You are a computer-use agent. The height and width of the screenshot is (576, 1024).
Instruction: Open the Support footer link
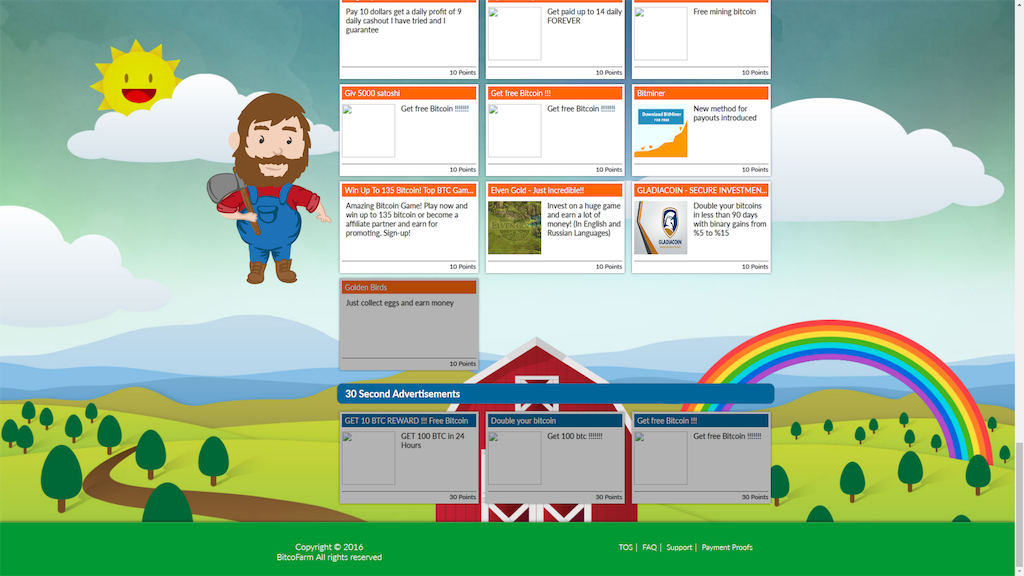click(679, 547)
